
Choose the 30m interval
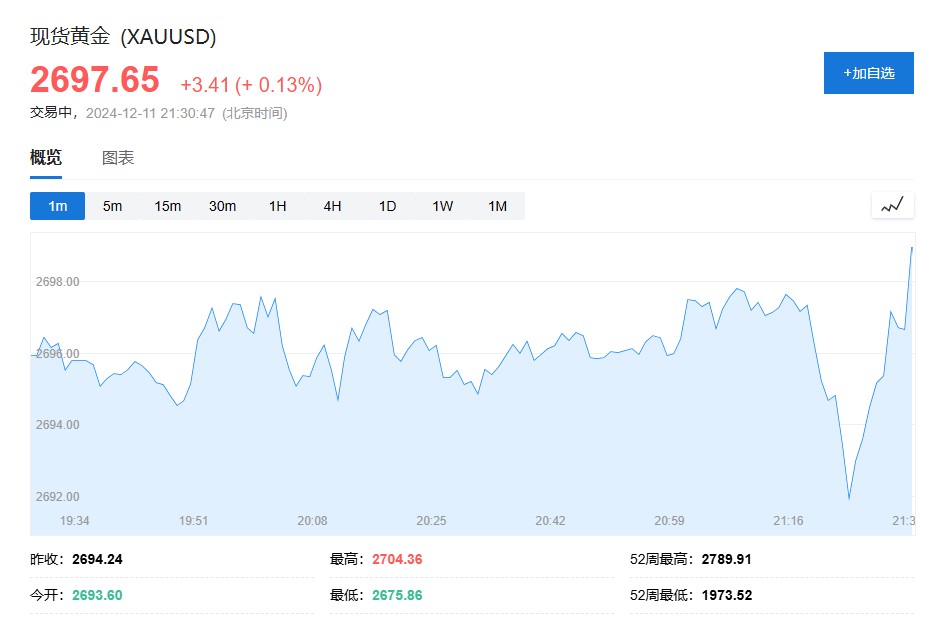[x=222, y=206]
